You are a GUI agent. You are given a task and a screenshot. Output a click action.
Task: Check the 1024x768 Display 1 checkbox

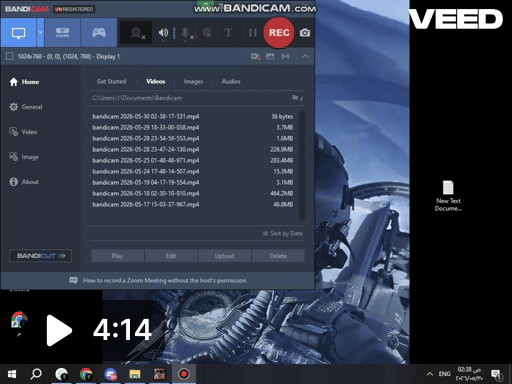tap(9, 56)
